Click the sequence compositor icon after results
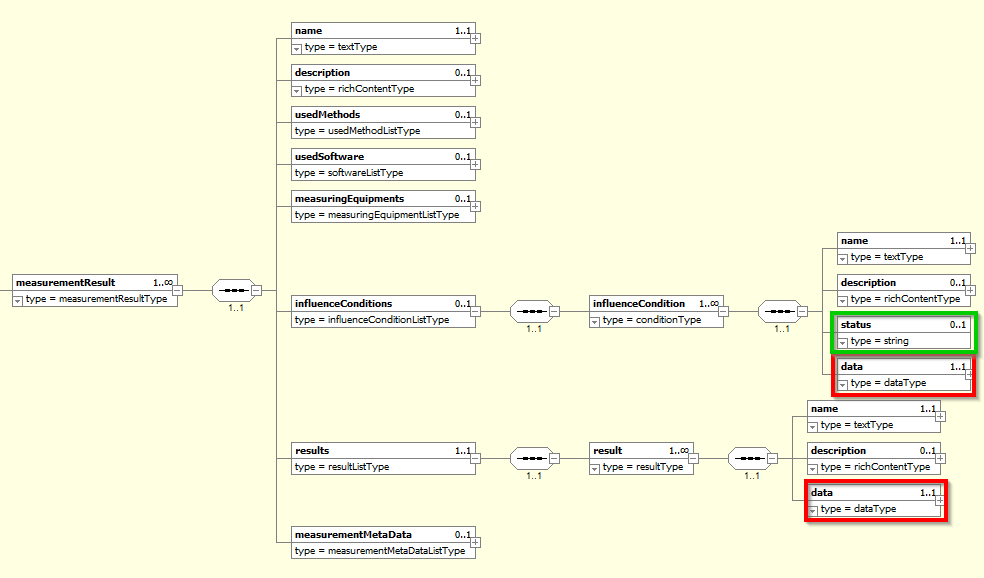Viewport: 984px width, 578px height. [529, 459]
